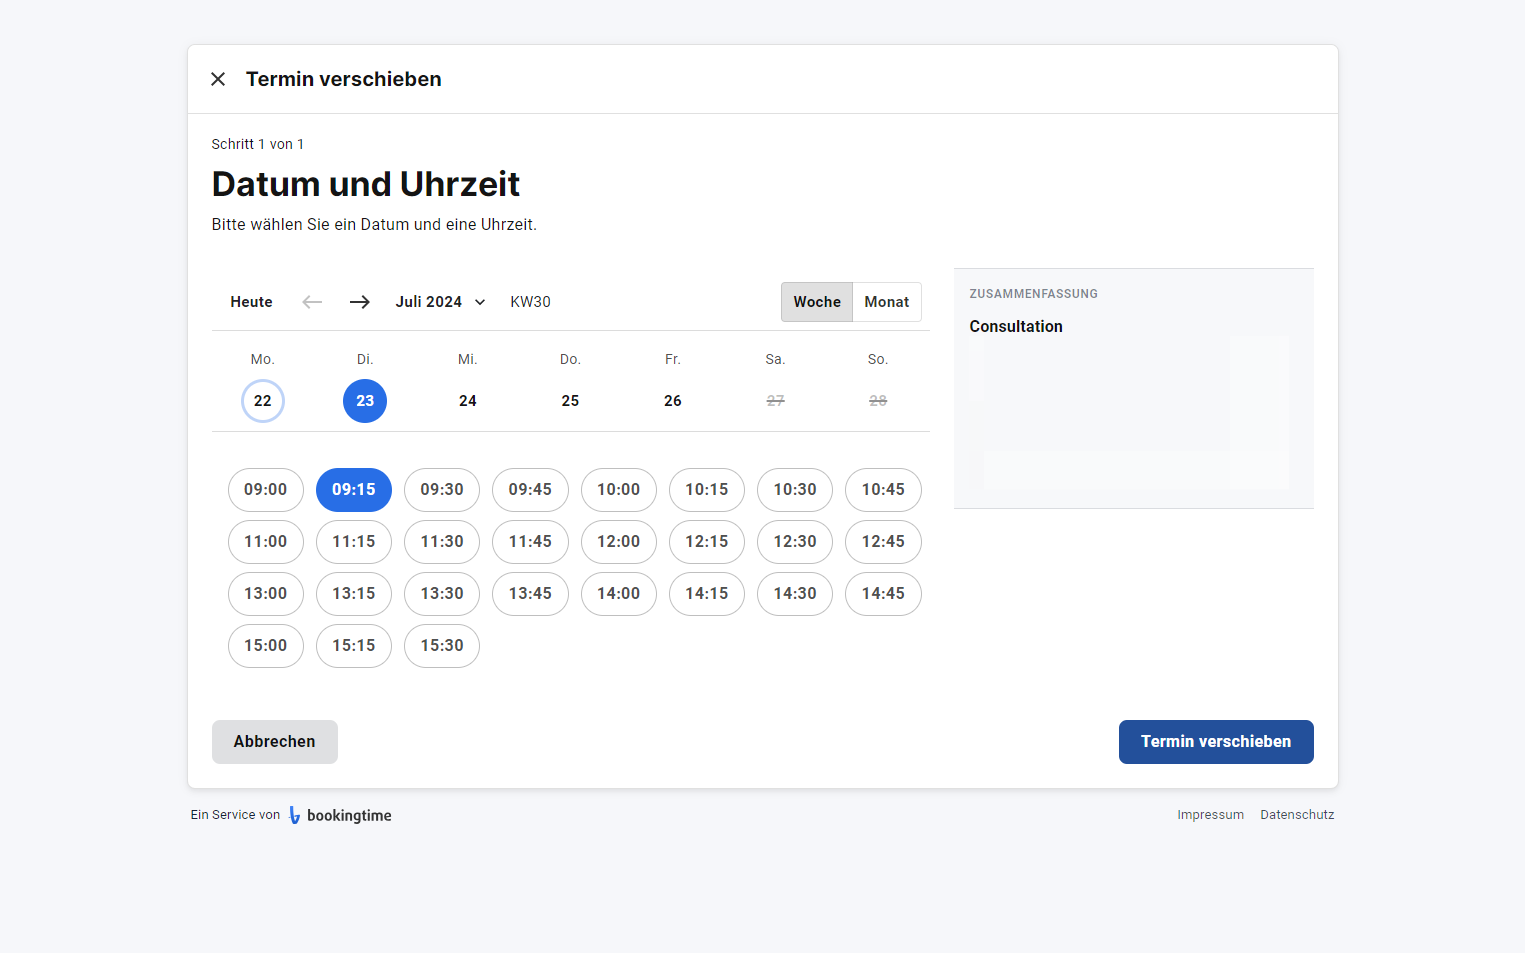This screenshot has height=953, width=1525.
Task: Select the 09:15 time slot
Action: (x=354, y=490)
